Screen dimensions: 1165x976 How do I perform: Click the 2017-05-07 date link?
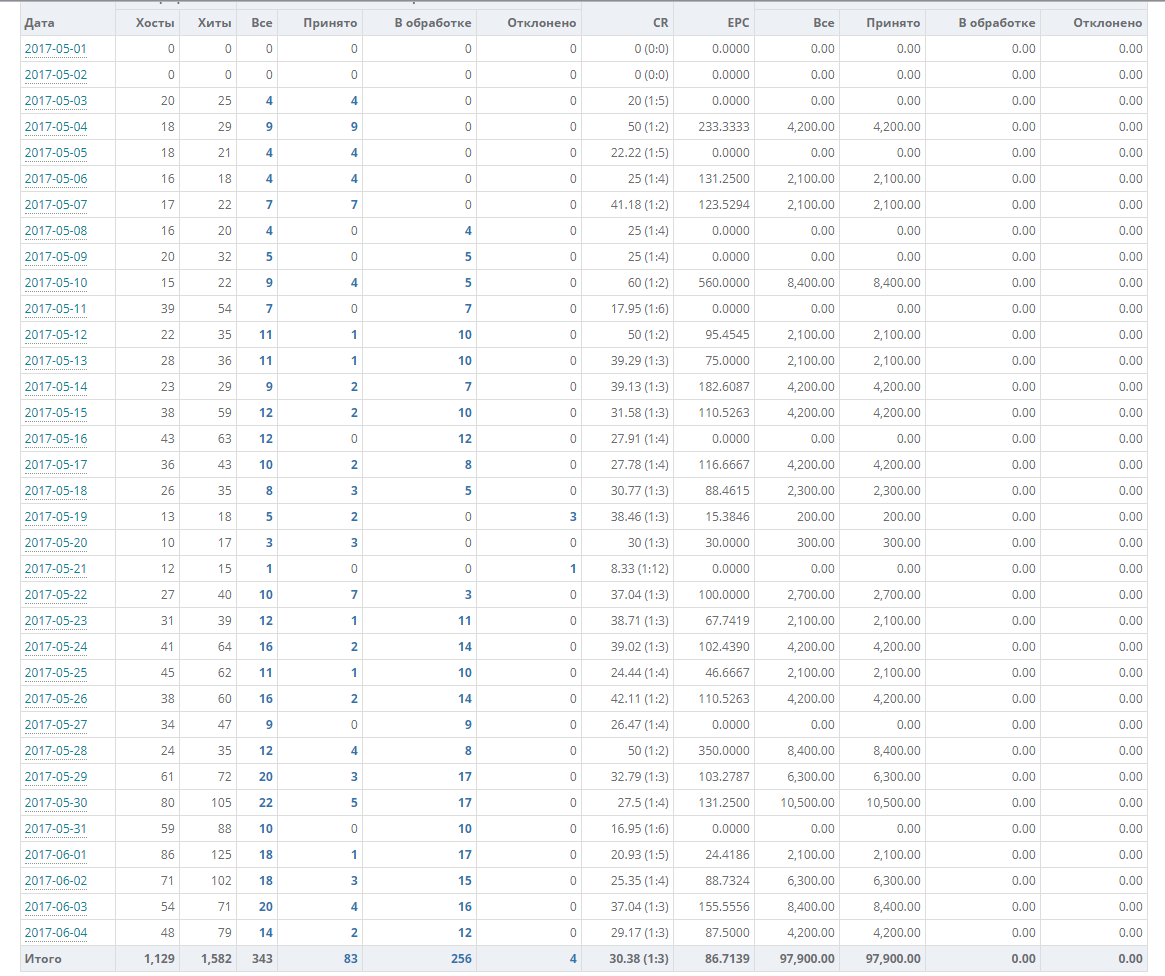click(56, 205)
